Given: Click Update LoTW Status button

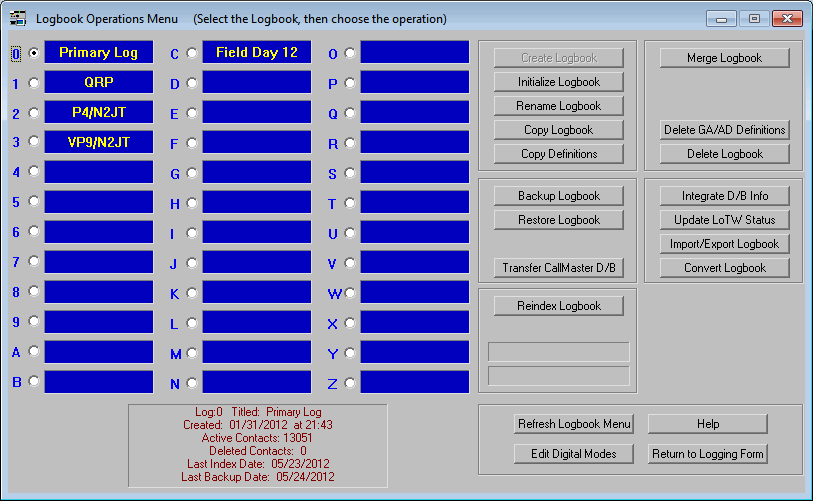Looking at the screenshot, I should pyautogui.click(x=724, y=220).
